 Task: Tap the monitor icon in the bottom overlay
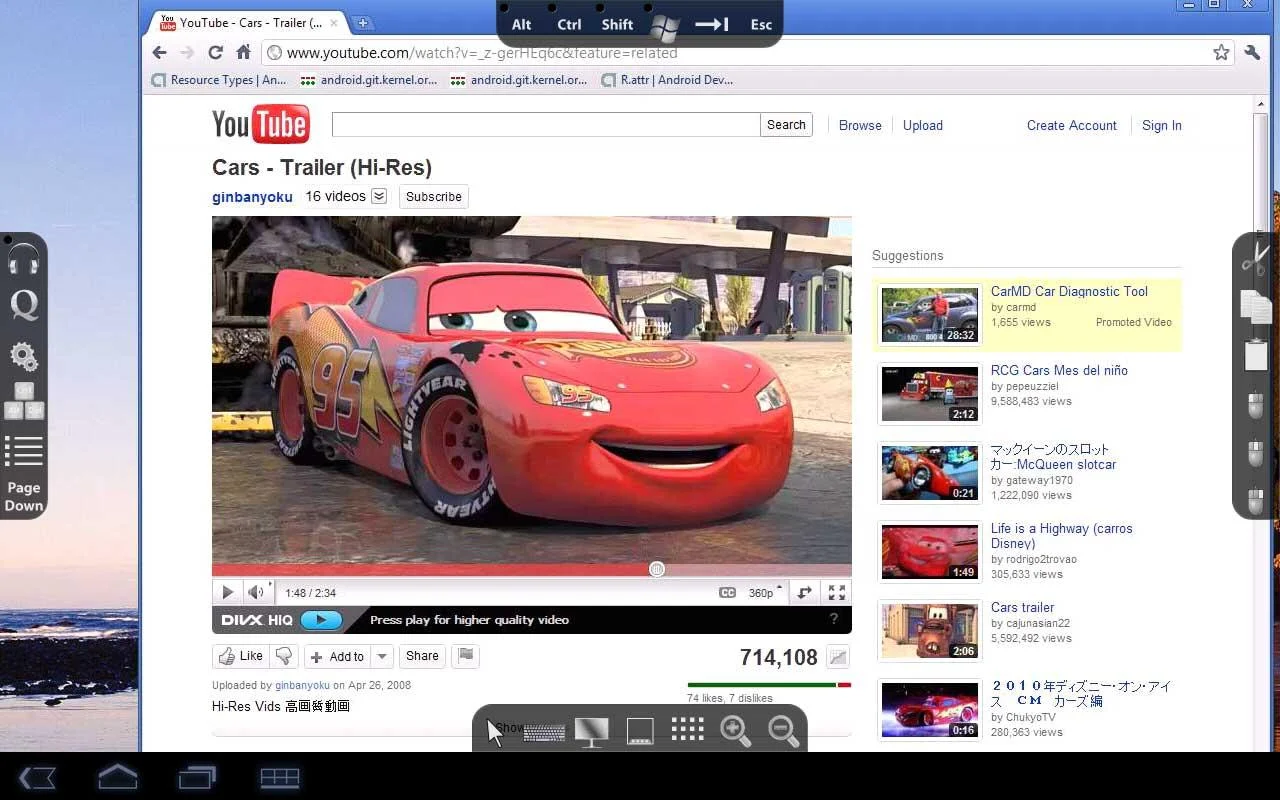(592, 731)
